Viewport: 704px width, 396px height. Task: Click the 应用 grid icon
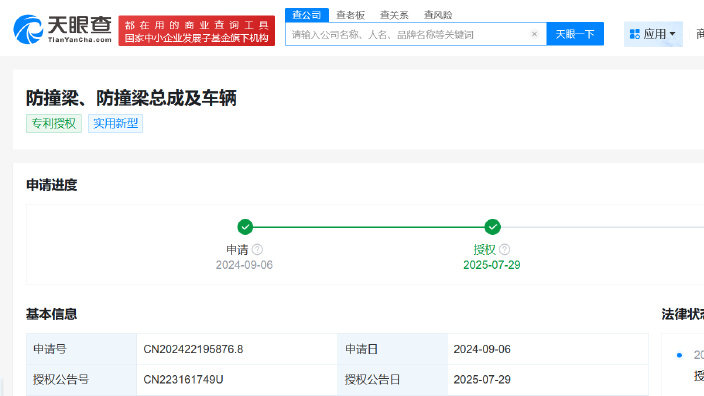pyautogui.click(x=634, y=34)
